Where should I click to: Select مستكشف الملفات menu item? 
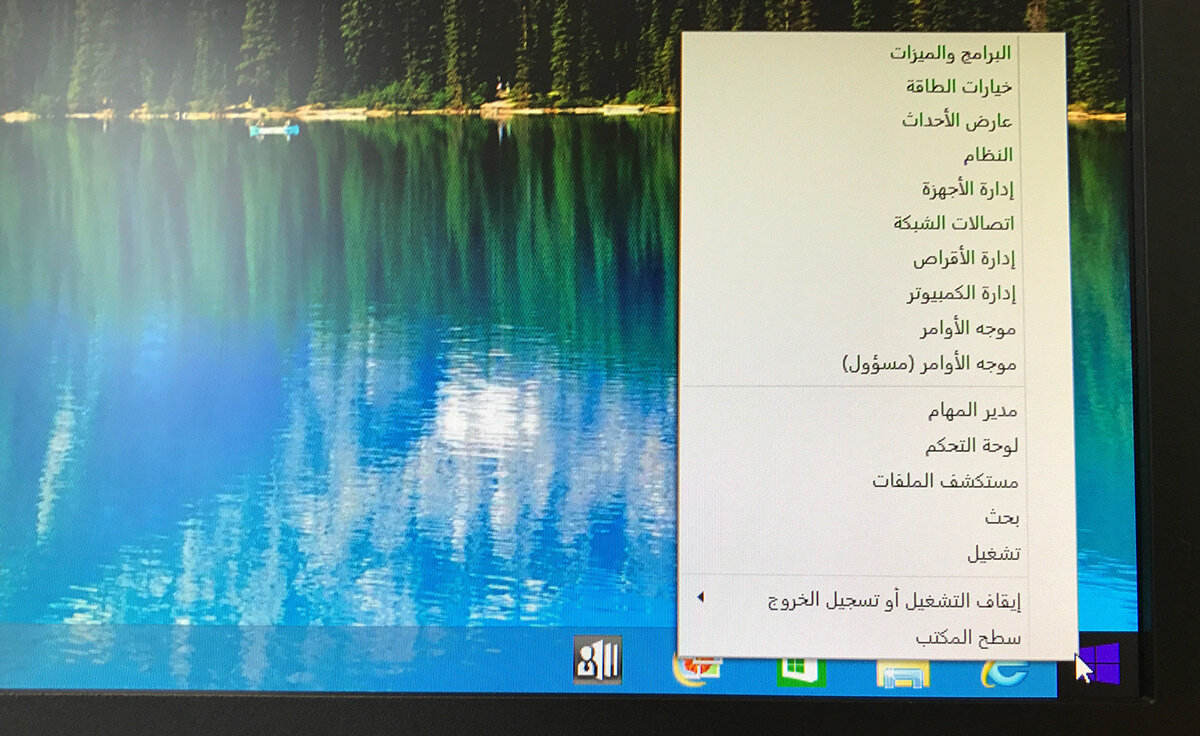coord(945,481)
